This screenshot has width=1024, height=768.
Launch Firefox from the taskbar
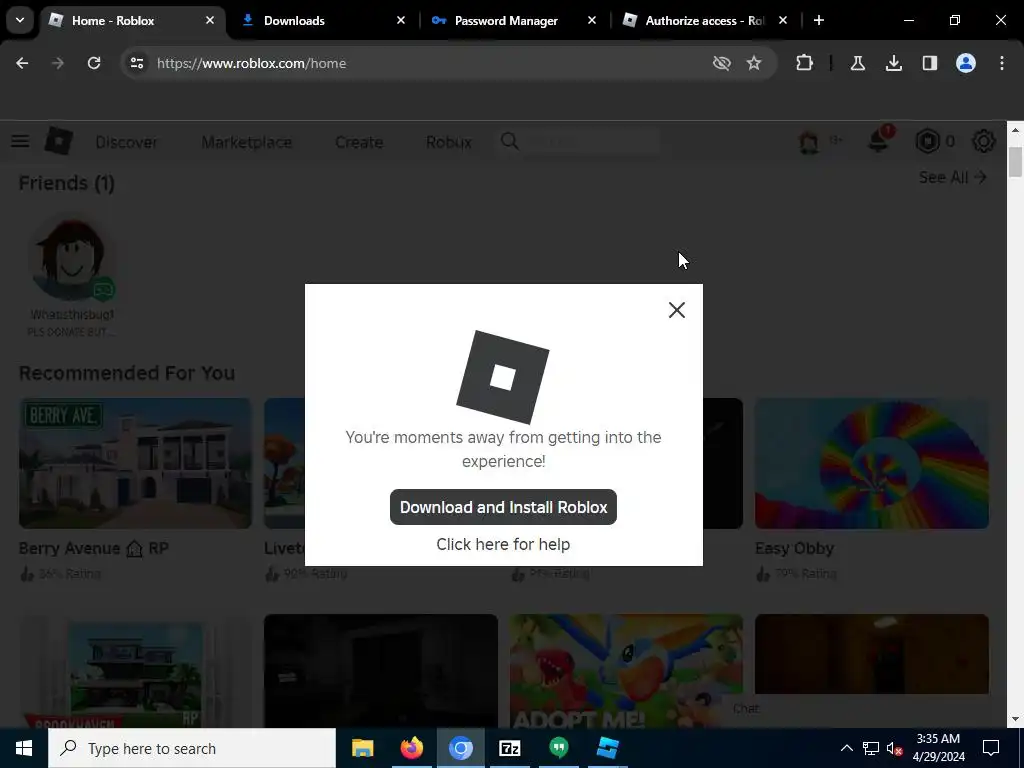point(411,748)
